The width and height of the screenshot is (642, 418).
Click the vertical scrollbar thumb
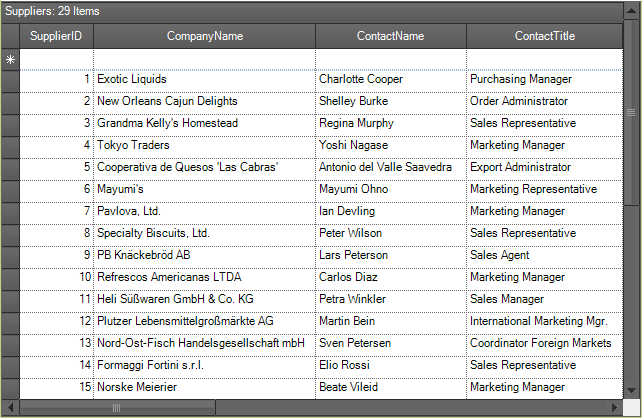631,113
